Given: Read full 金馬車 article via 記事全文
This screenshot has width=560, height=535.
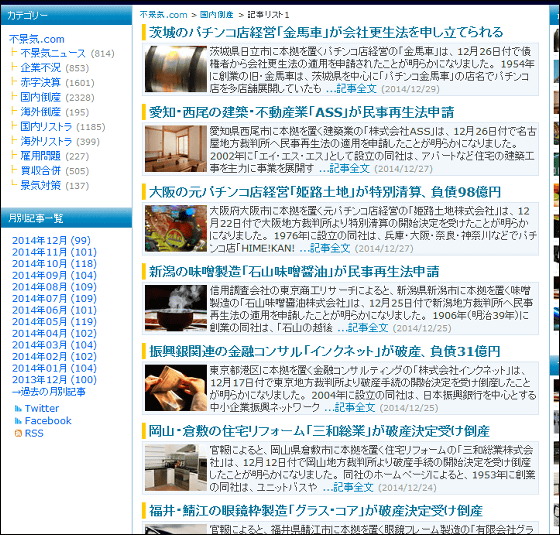Looking at the screenshot, I should (x=352, y=89).
